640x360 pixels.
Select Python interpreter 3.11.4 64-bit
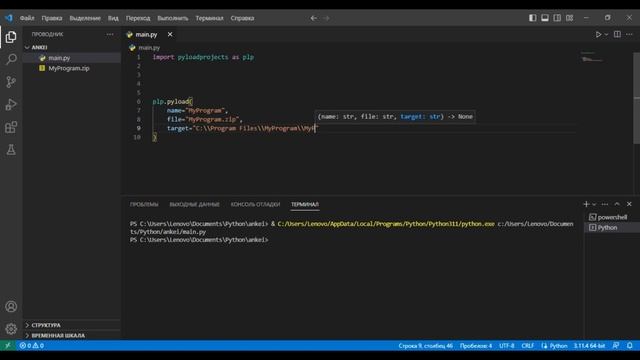(589, 346)
